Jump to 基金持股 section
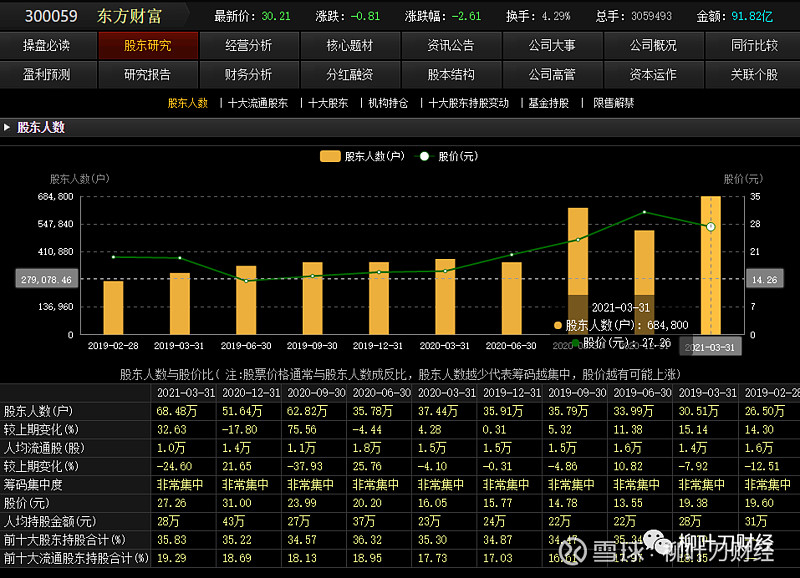Screen dimensions: 800x578 (x=548, y=103)
